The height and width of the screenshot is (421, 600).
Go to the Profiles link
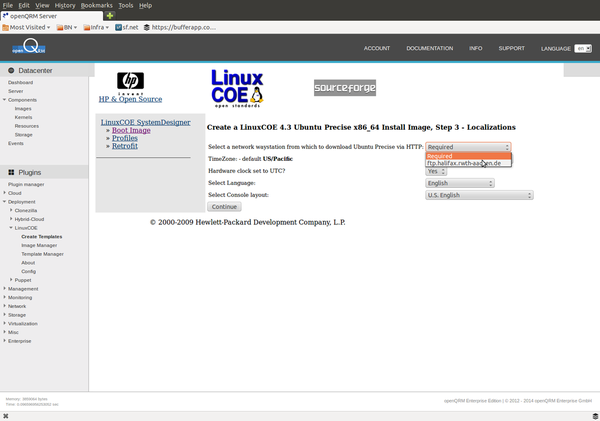[x=125, y=138]
